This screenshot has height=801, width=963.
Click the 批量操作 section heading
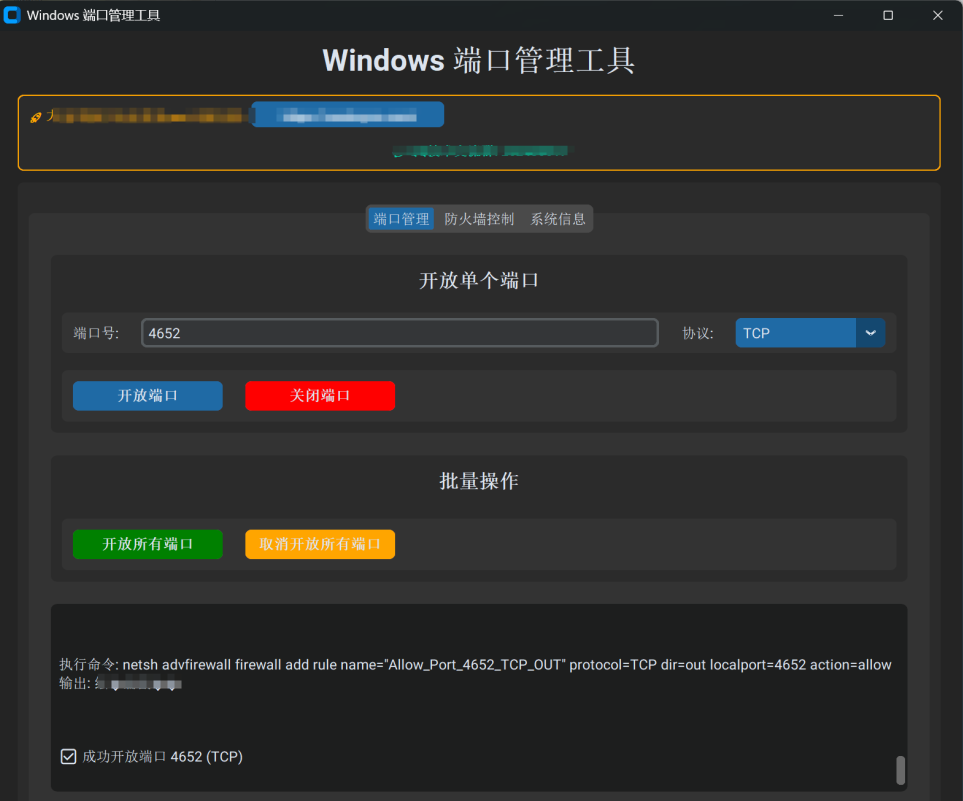[x=478, y=481]
